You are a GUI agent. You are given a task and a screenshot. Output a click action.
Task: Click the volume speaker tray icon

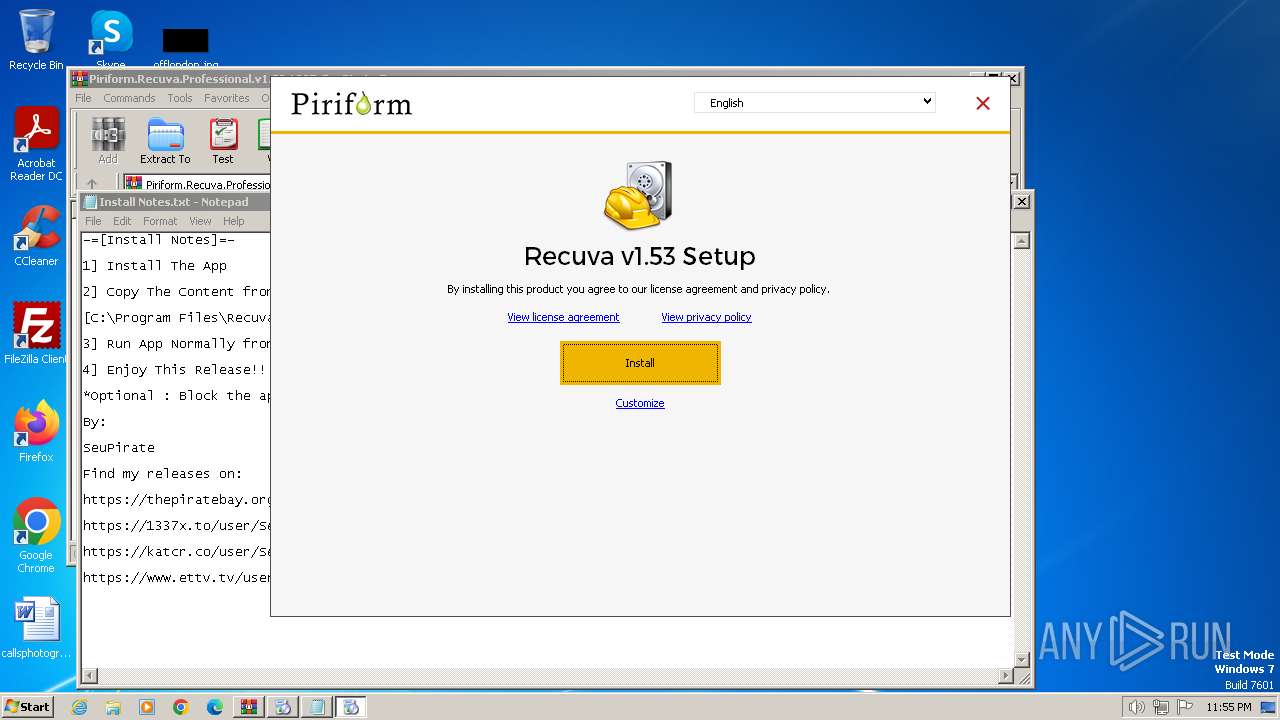(x=1136, y=707)
